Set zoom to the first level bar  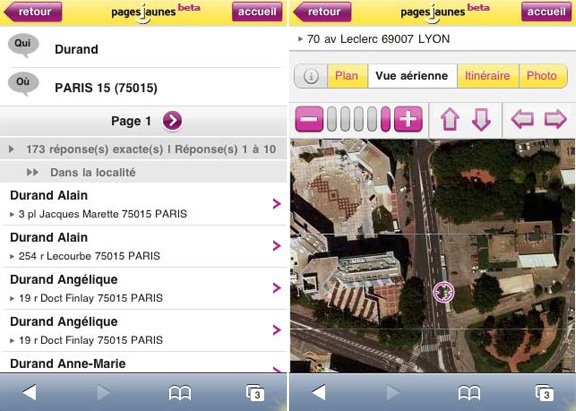pyautogui.click(x=332, y=119)
